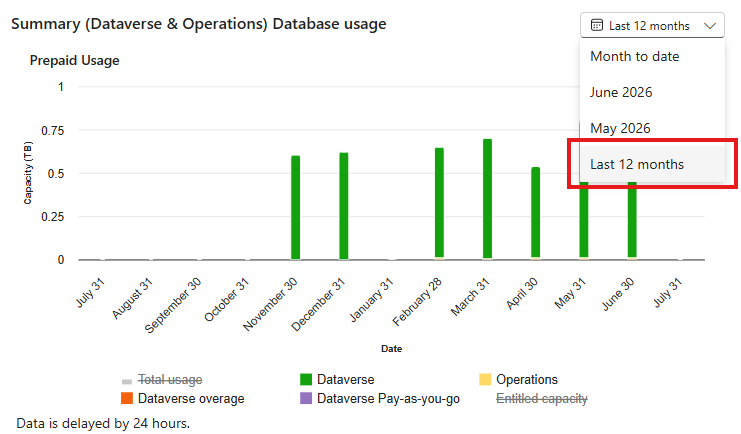The height and width of the screenshot is (434, 741).
Task: Toggle Dataverse Pay-as-you-go legend entry
Action: 380,399
